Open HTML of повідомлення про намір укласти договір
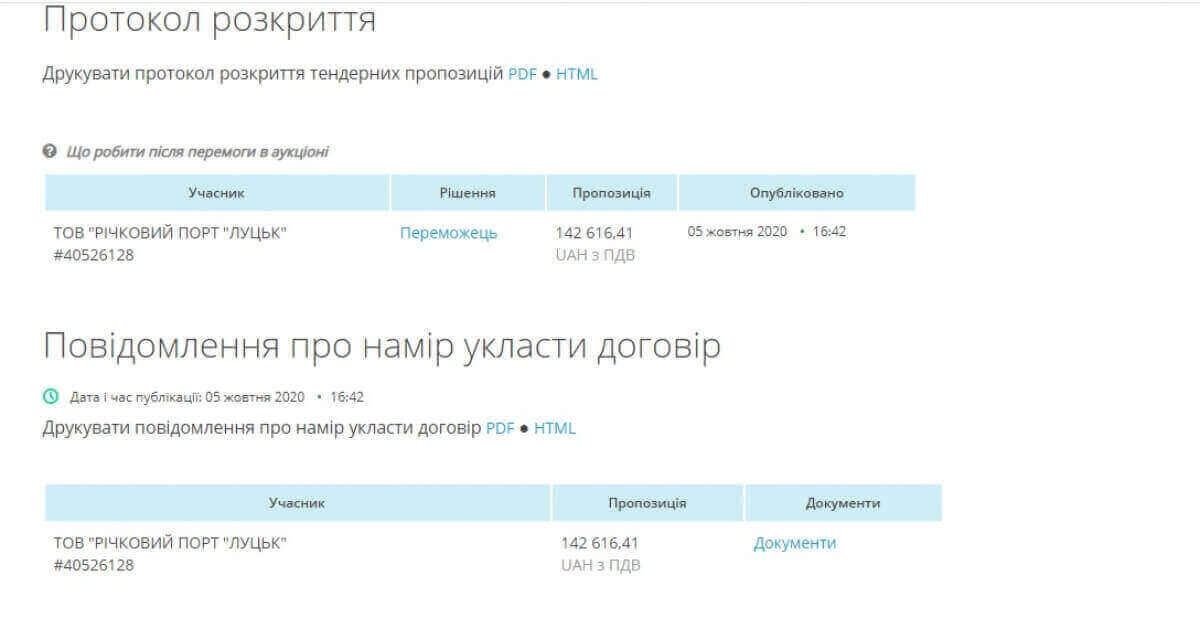Viewport: 1200px width, 618px height. 555,428
